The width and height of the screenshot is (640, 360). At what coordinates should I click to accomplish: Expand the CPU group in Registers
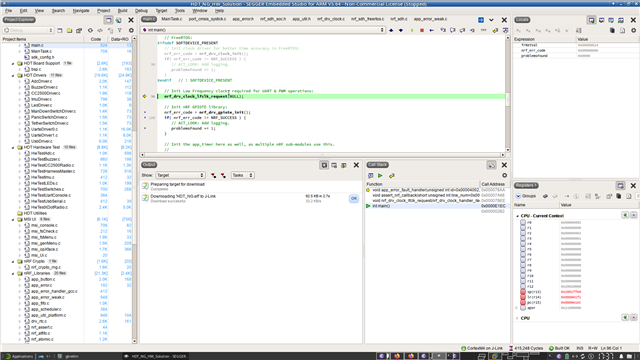[x=517, y=318]
